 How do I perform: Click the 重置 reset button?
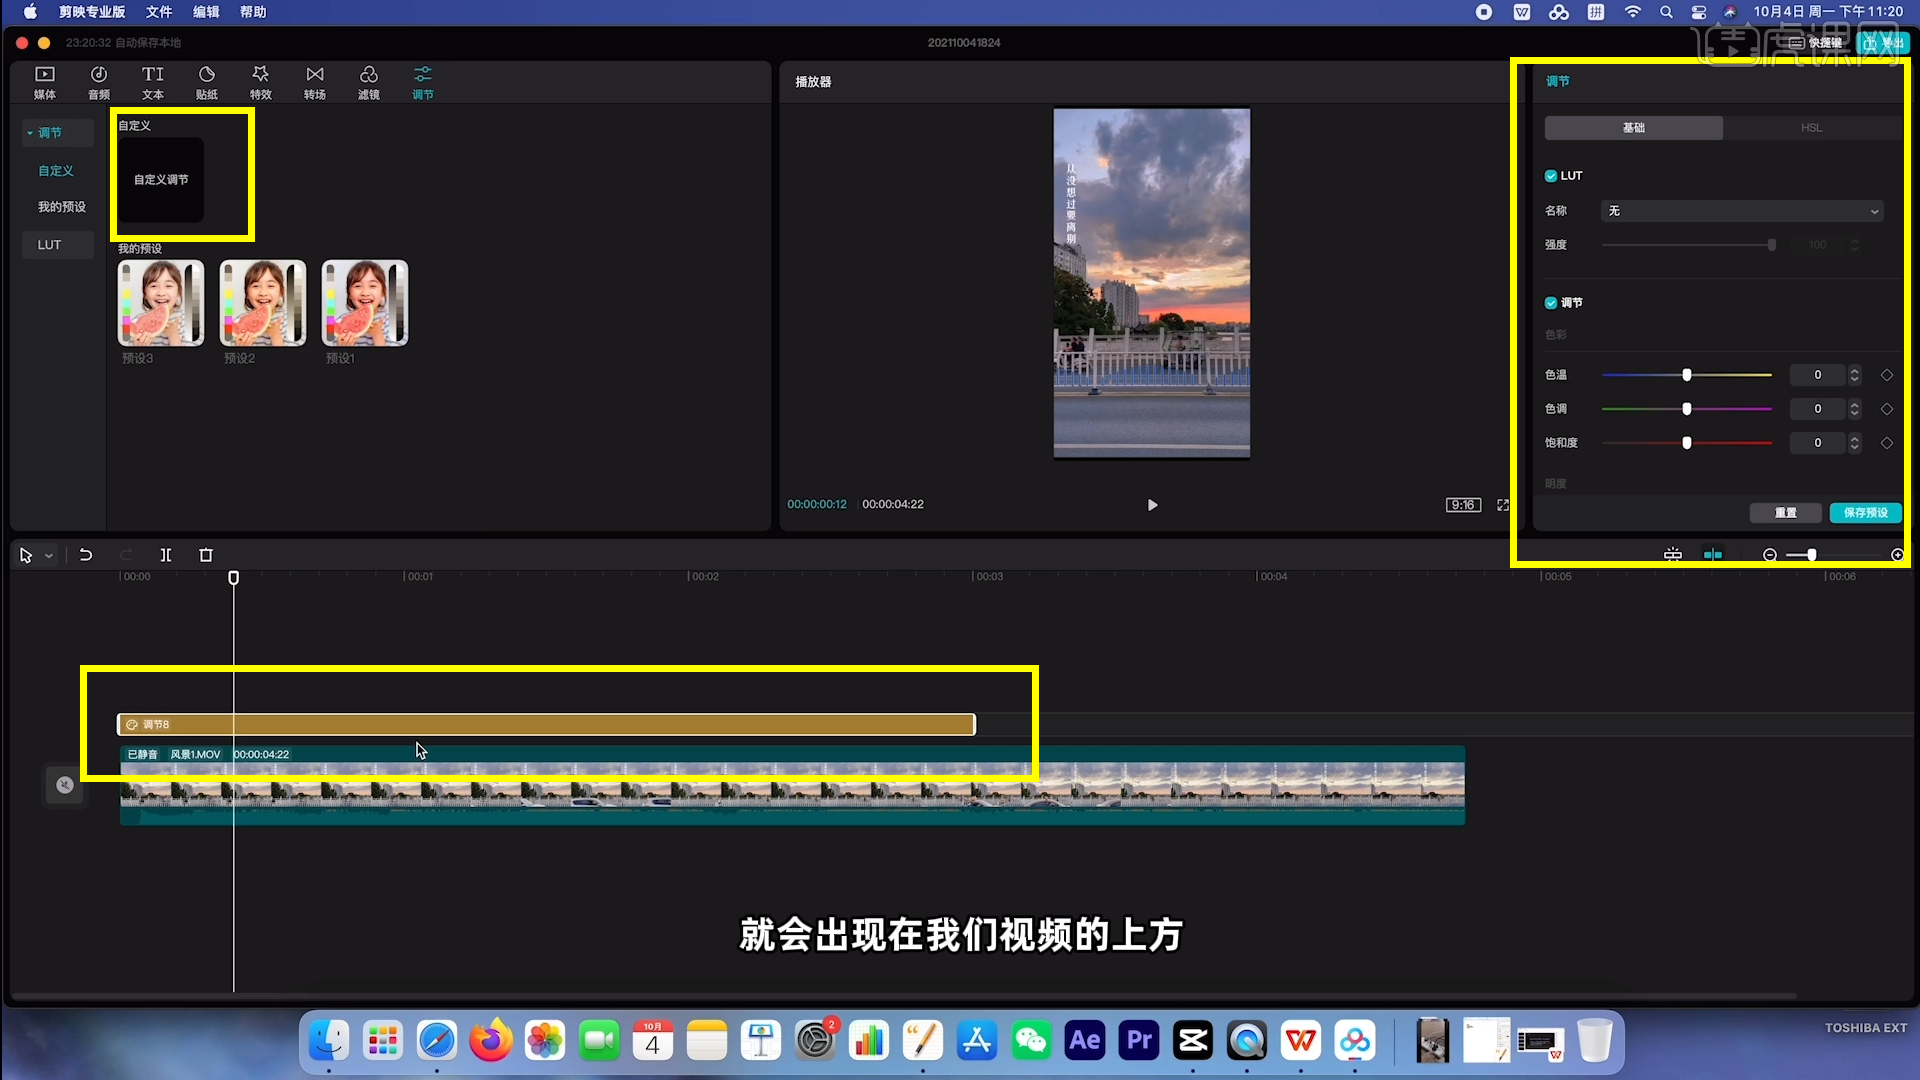point(1786,513)
